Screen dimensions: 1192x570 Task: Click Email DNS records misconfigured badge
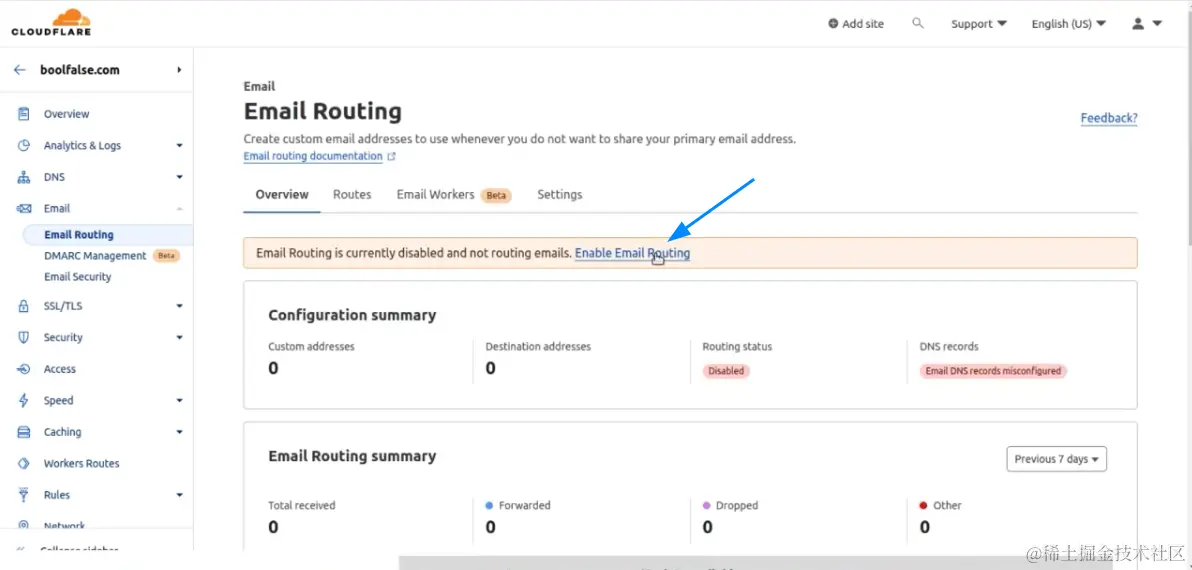(x=994, y=372)
